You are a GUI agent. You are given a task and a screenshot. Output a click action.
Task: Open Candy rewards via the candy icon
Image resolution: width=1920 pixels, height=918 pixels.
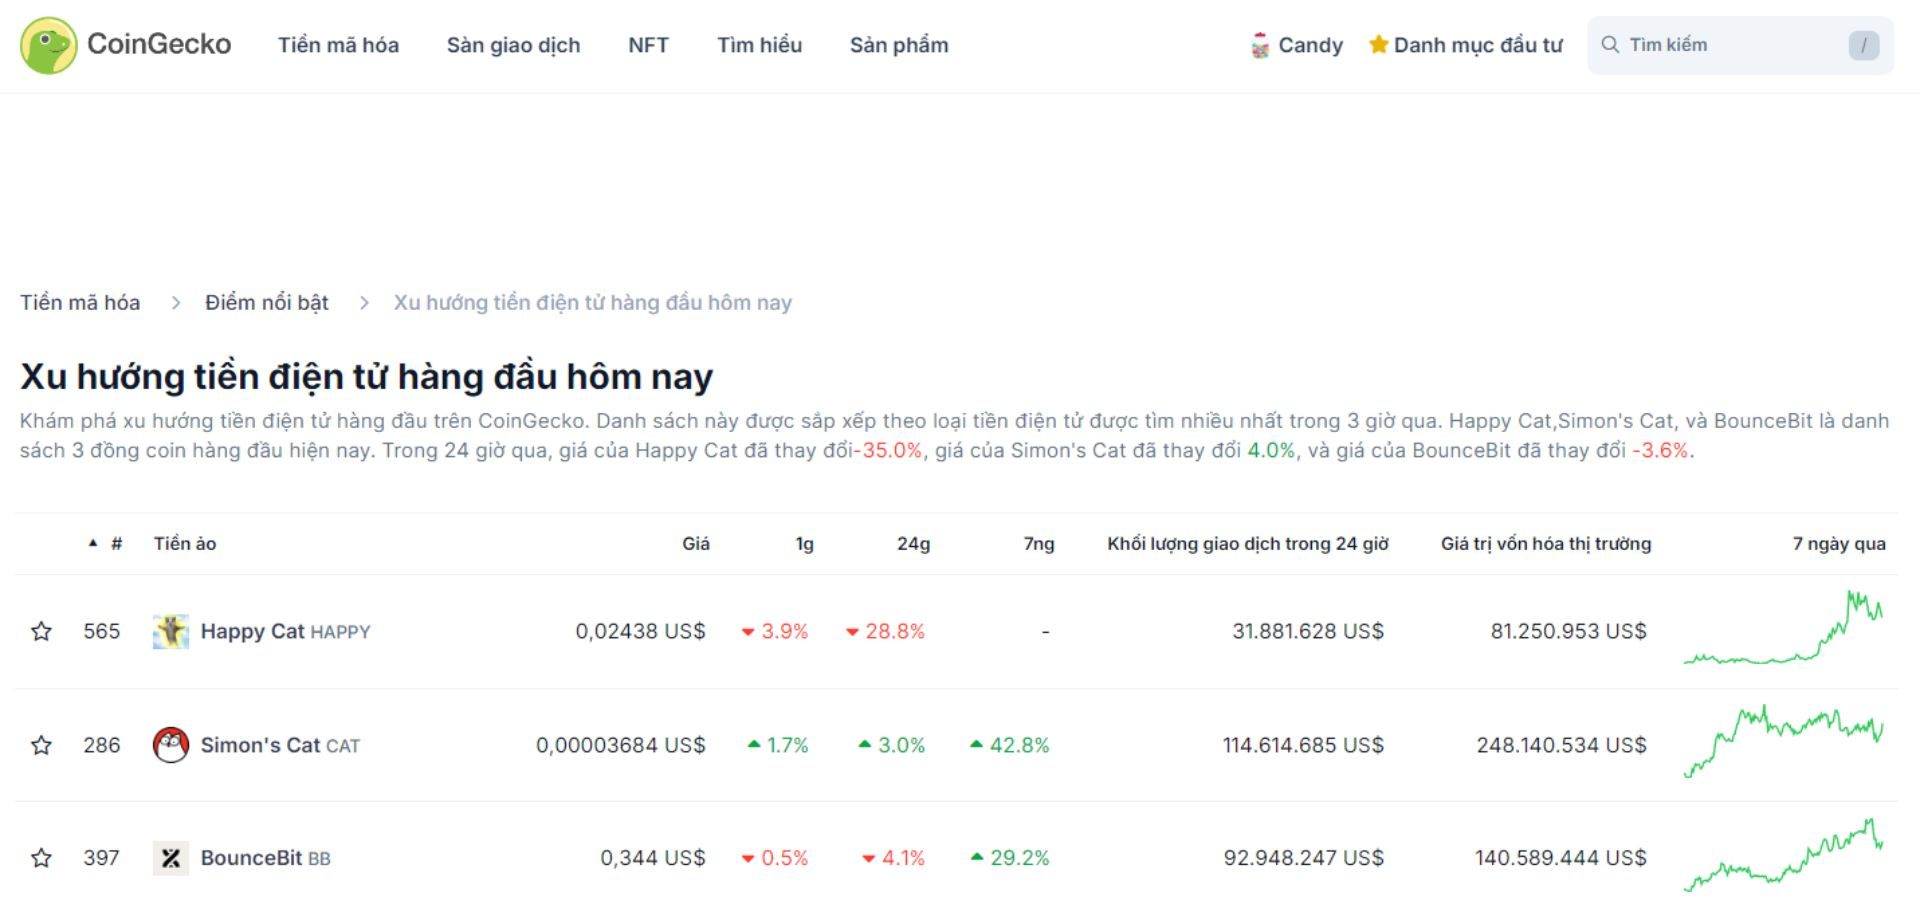pyautogui.click(x=1259, y=45)
